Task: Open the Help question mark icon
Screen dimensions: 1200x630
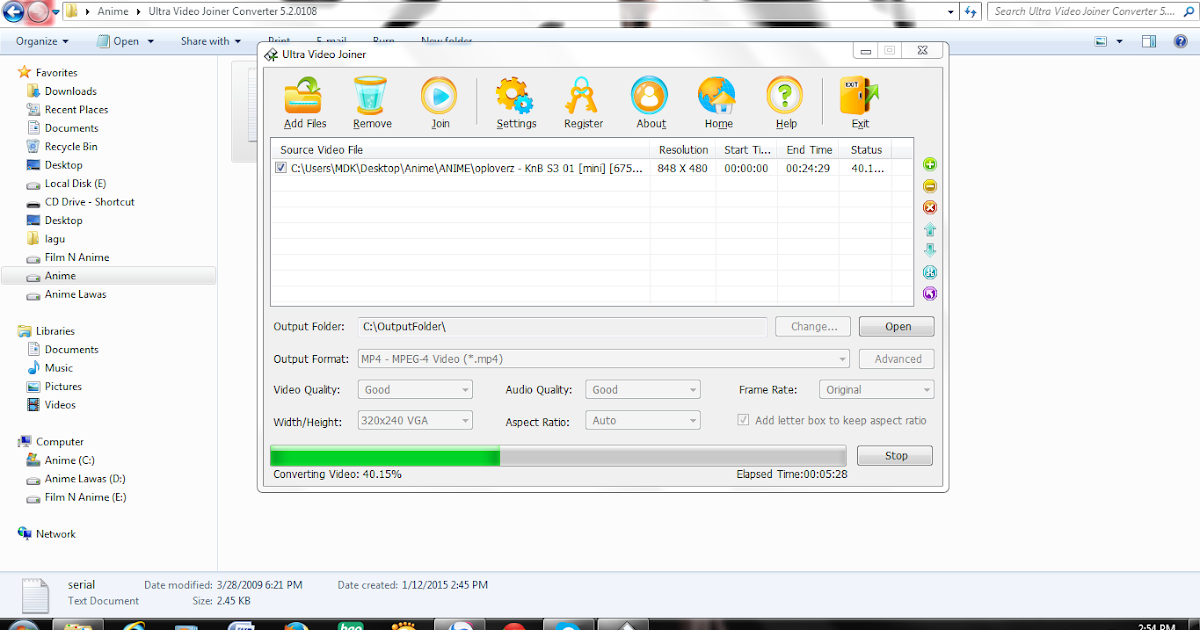Action: [785, 104]
